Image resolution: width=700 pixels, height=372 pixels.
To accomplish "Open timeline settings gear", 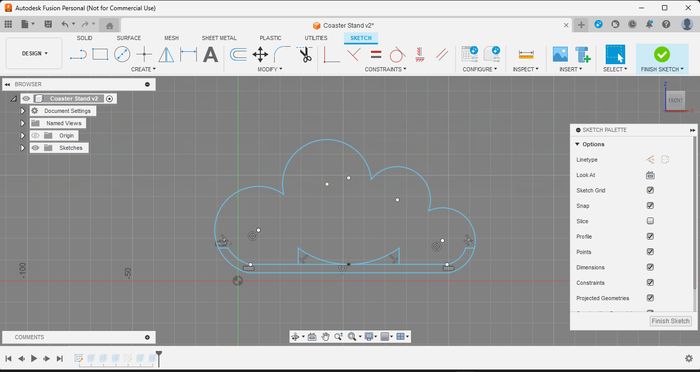I will [689, 358].
